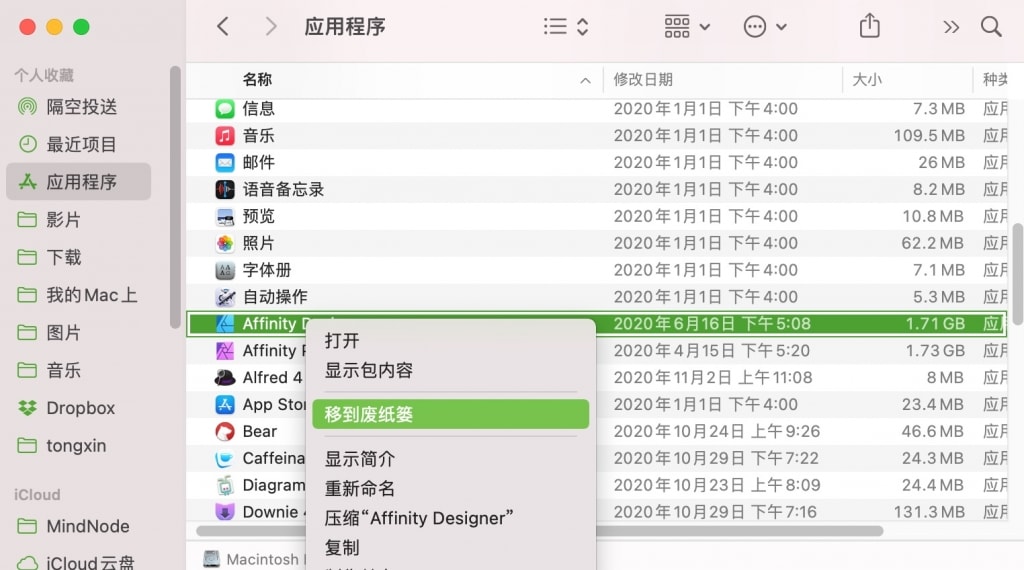Screen dimensions: 1024x570
Task: Open the ellipsis action menu
Action: (x=765, y=27)
